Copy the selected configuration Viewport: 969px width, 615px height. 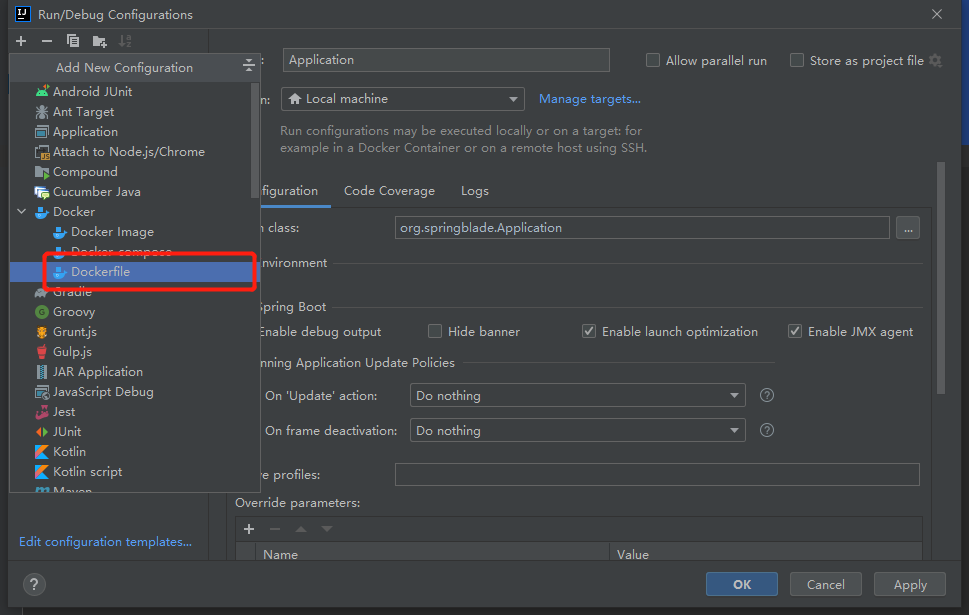(x=73, y=41)
